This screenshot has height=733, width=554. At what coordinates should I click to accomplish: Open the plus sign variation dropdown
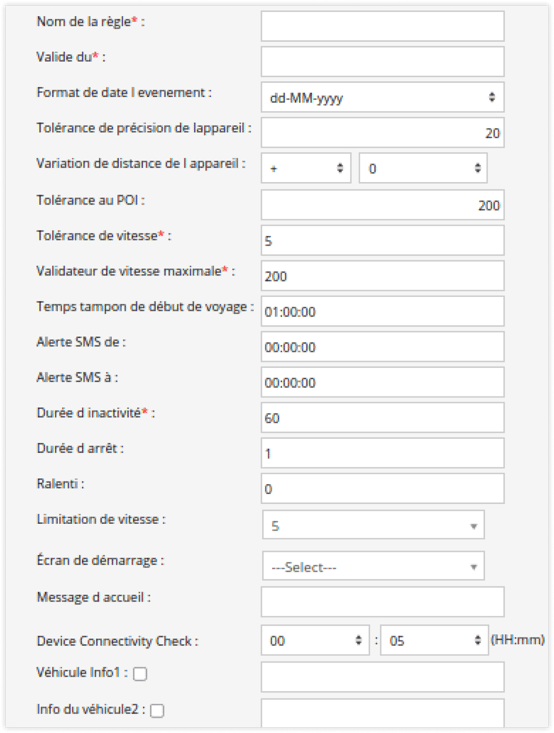point(306,168)
